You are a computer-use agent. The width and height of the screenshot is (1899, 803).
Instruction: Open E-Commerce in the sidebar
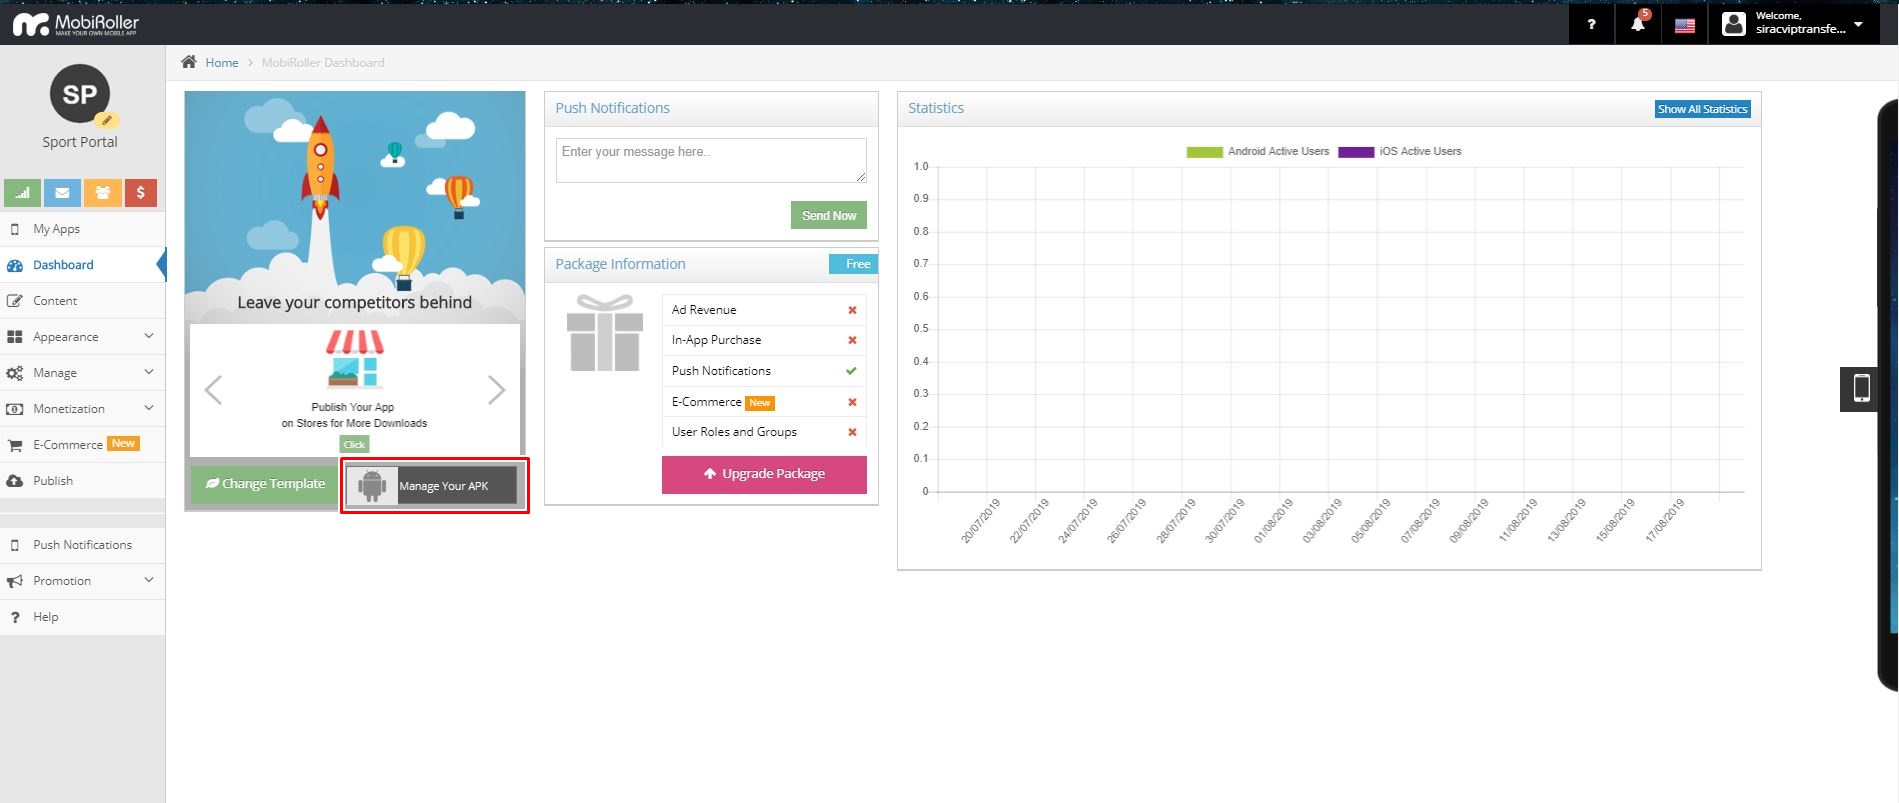tap(82, 445)
